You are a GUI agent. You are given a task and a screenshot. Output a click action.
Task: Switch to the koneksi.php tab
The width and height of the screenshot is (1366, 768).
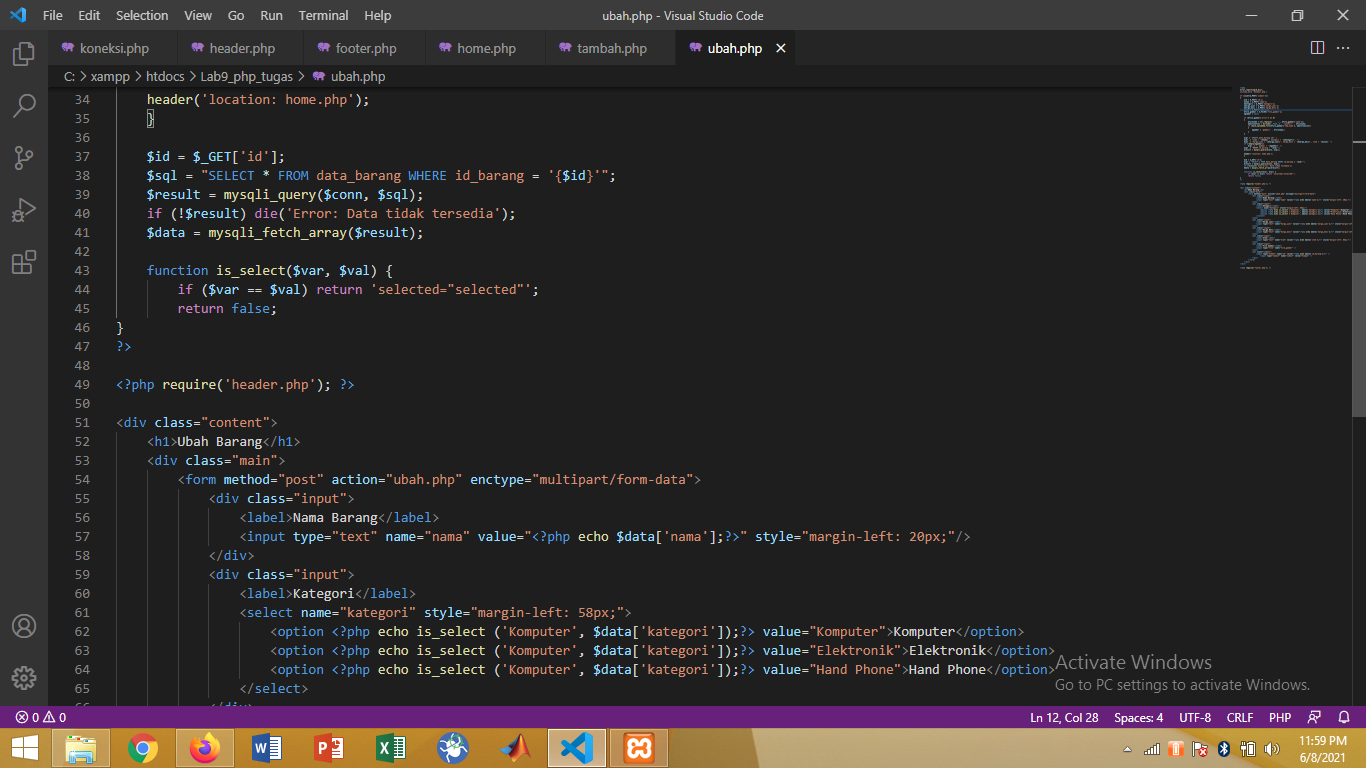pyautogui.click(x=113, y=48)
